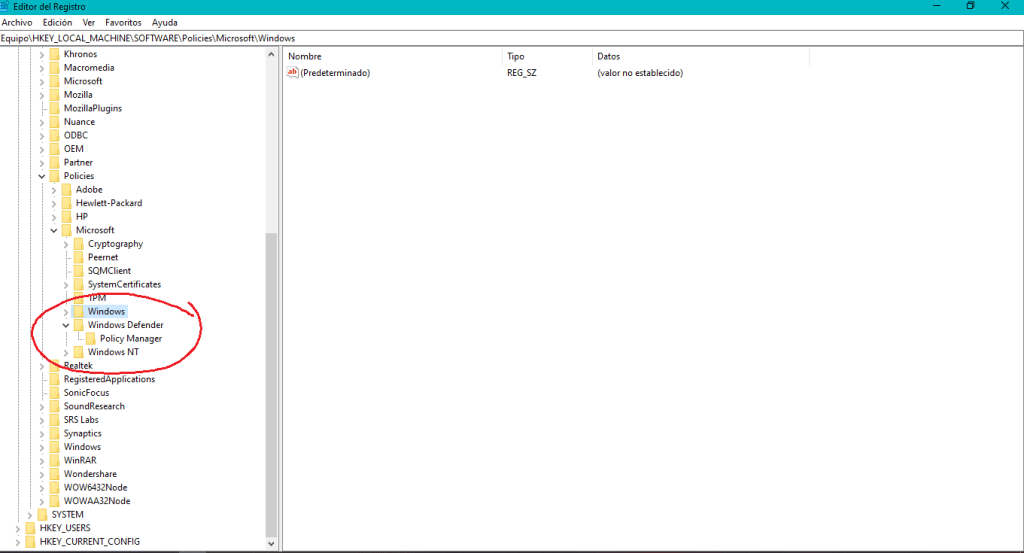Select the Policy Manager key
The width and height of the screenshot is (1024, 553).
(x=131, y=339)
